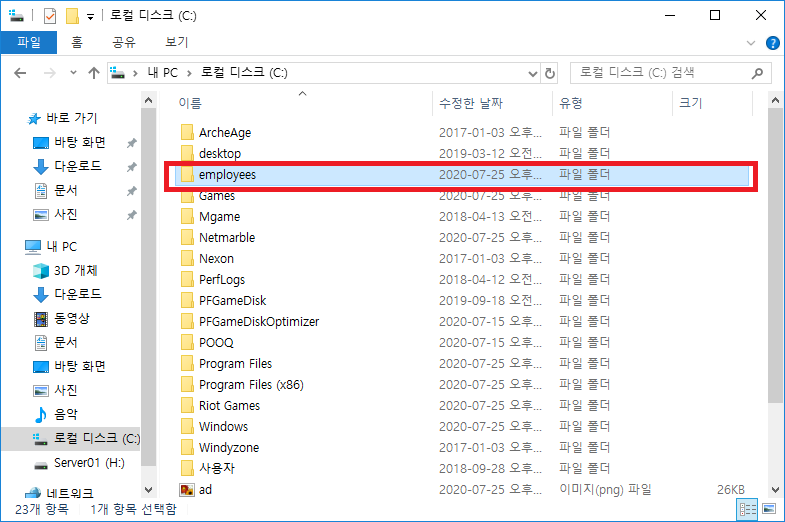This screenshot has width=785, height=522.
Task: Click the ad png image file icon
Action: click(x=187, y=489)
